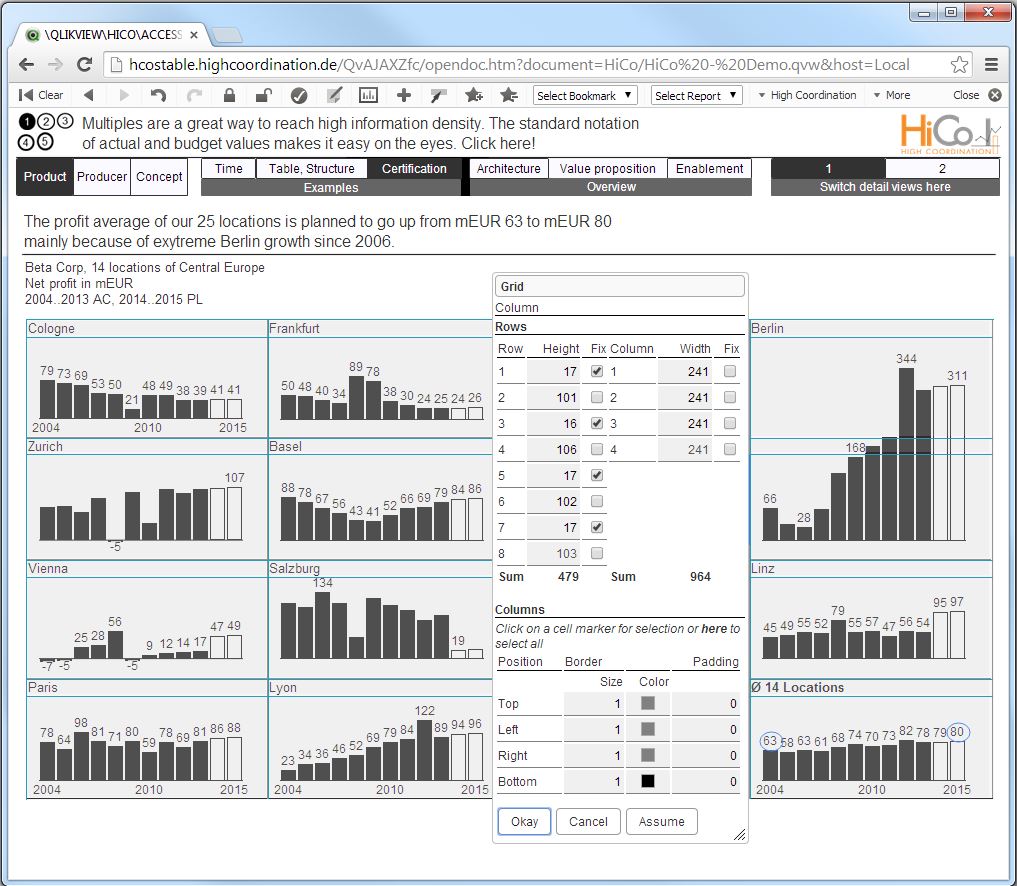Grab the dialog resize corner handle
1017x886 pixels.
point(739,835)
